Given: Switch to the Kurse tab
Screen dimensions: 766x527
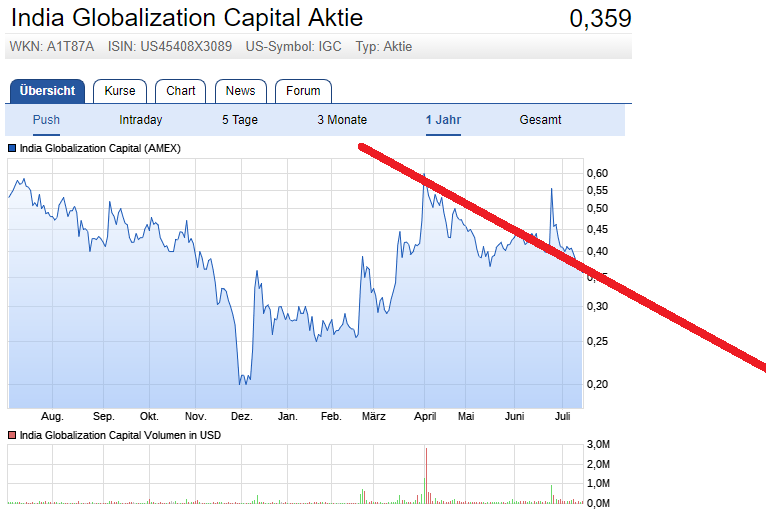Looking at the screenshot, I should [120, 91].
